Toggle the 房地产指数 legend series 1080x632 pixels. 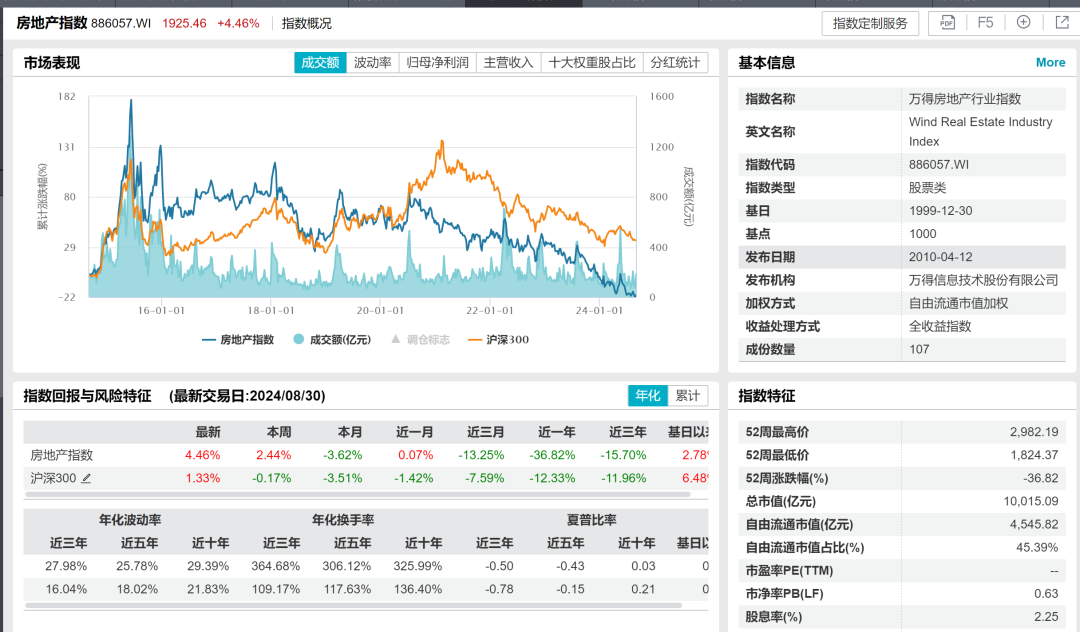238,339
